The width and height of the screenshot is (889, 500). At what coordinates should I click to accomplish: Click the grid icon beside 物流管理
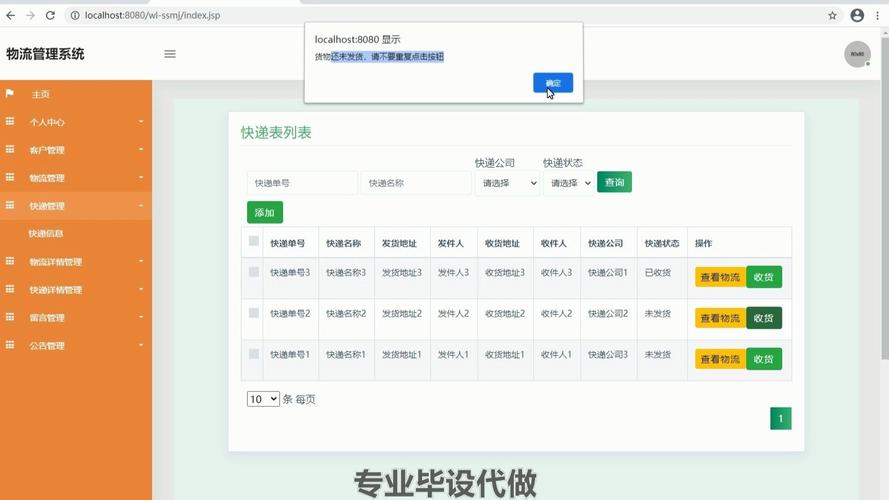[10, 177]
